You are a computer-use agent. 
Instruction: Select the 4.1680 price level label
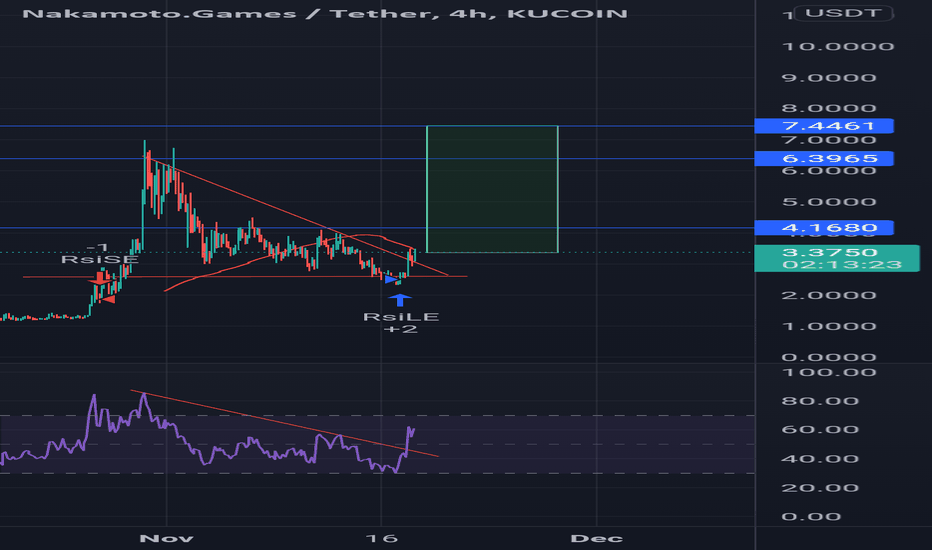[x=824, y=228]
